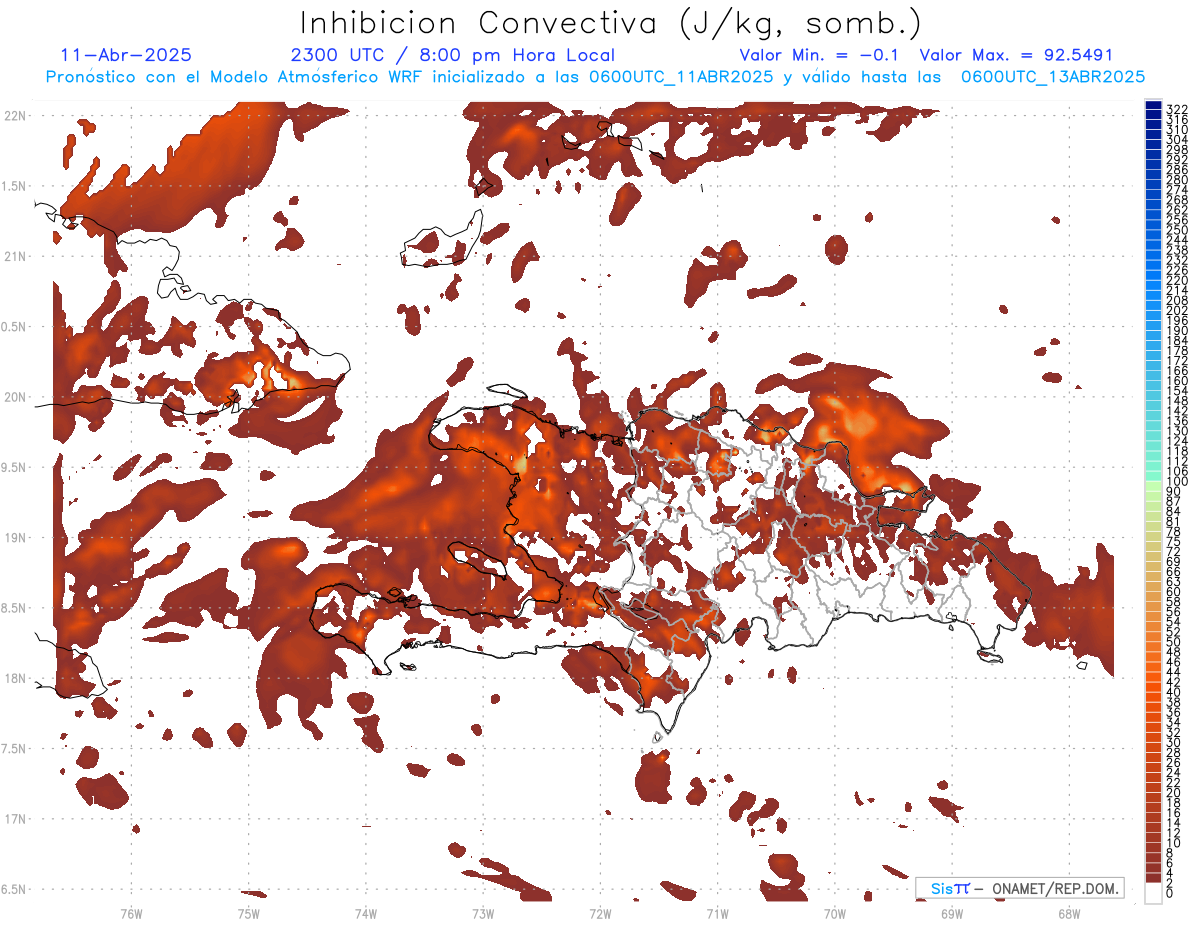This screenshot has width=1200, height=927.
Task: Click the title "Inhibicion Convectiva (J/kg, somb.)"
Action: point(611,22)
